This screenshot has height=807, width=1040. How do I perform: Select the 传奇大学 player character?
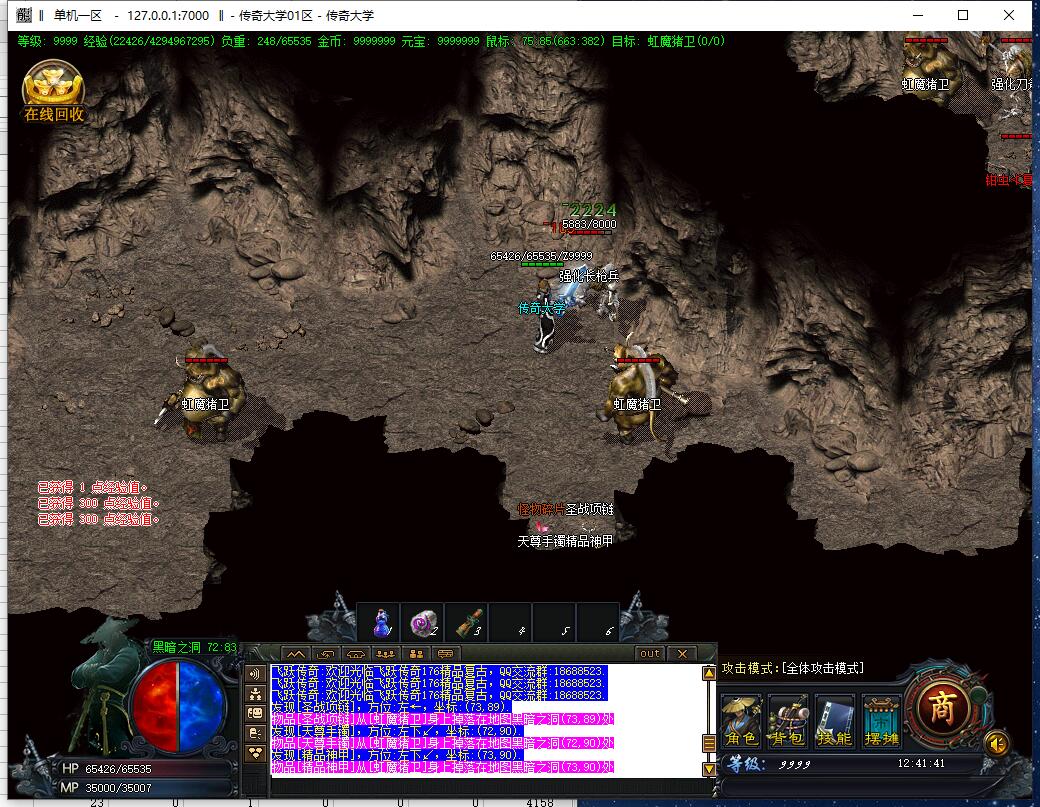coord(547,318)
